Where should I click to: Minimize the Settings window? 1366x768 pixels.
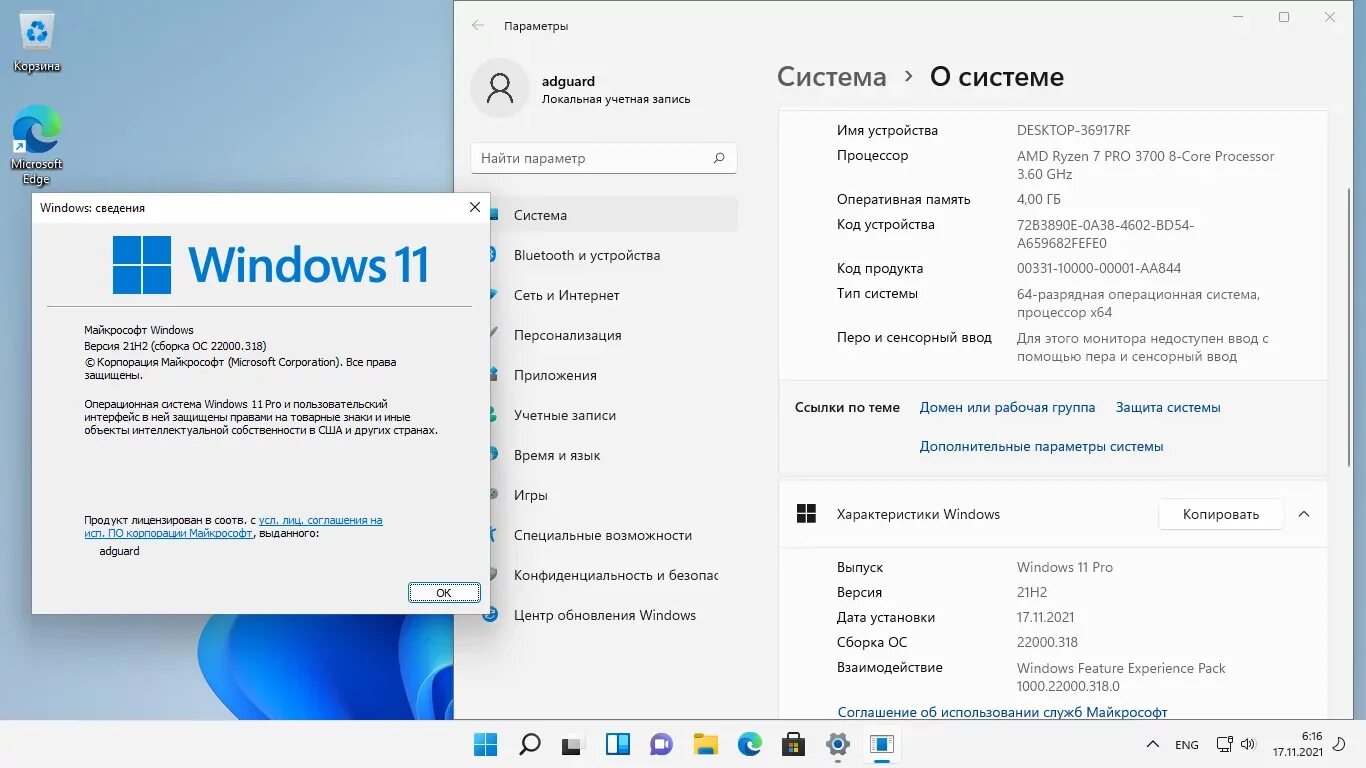click(x=1238, y=17)
